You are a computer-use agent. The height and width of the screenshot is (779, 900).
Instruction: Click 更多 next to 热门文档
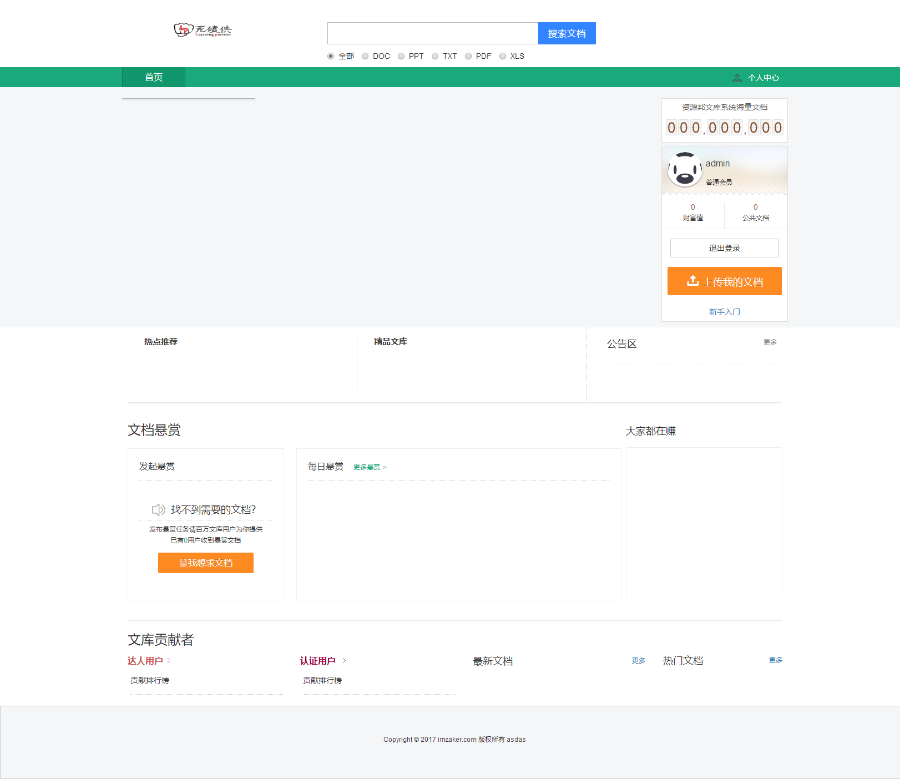click(775, 660)
